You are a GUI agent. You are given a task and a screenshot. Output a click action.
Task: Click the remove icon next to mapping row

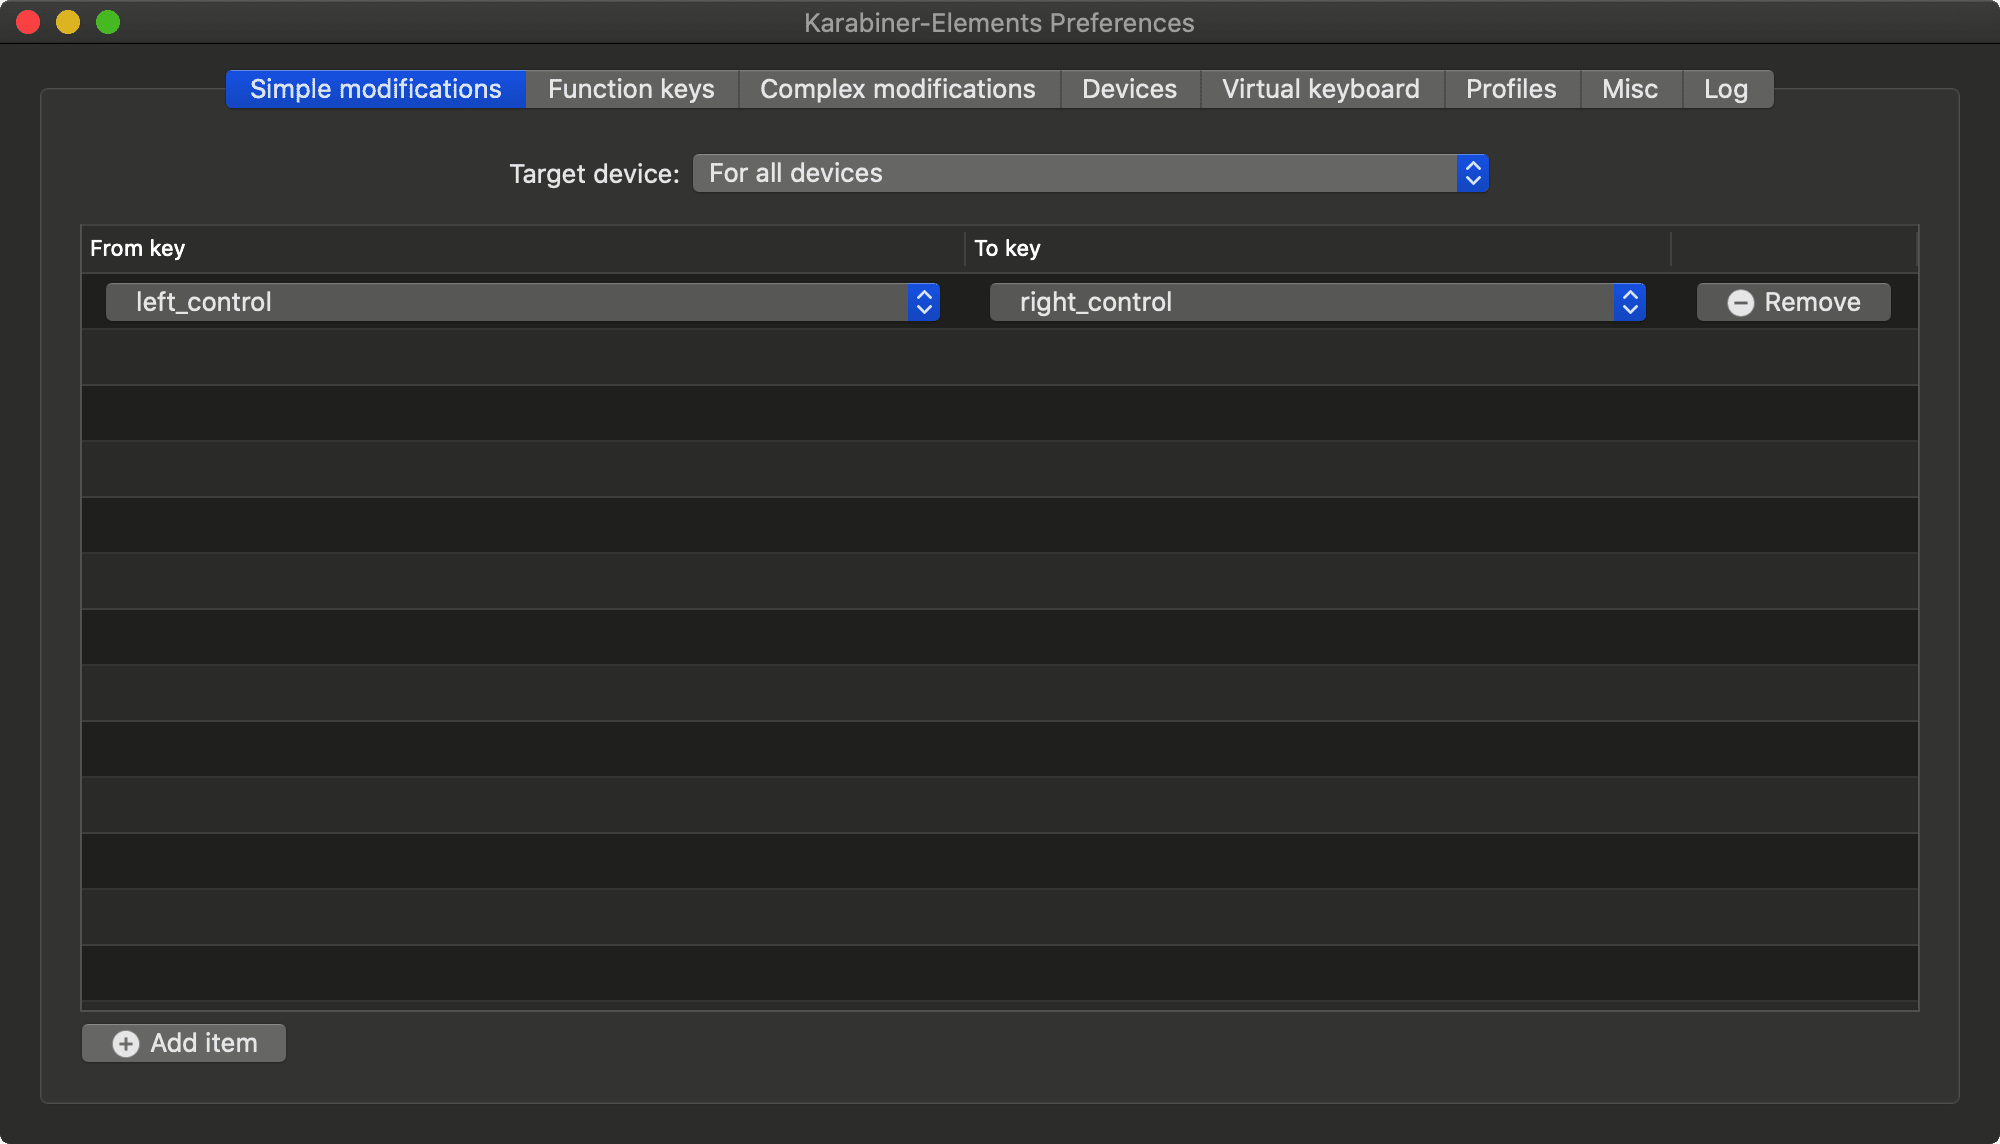tap(1738, 301)
